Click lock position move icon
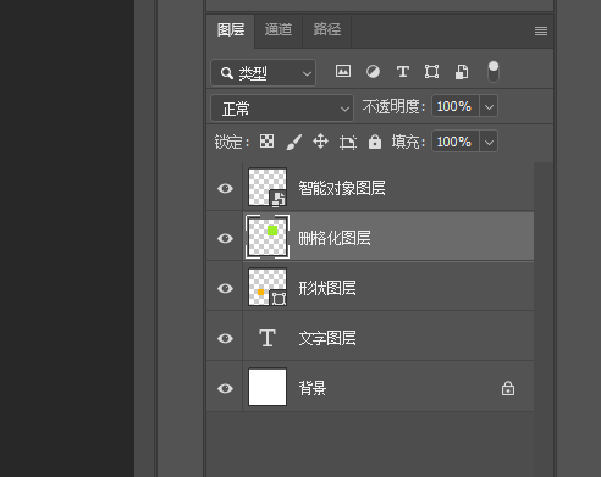This screenshot has height=477, width=601. tap(321, 142)
